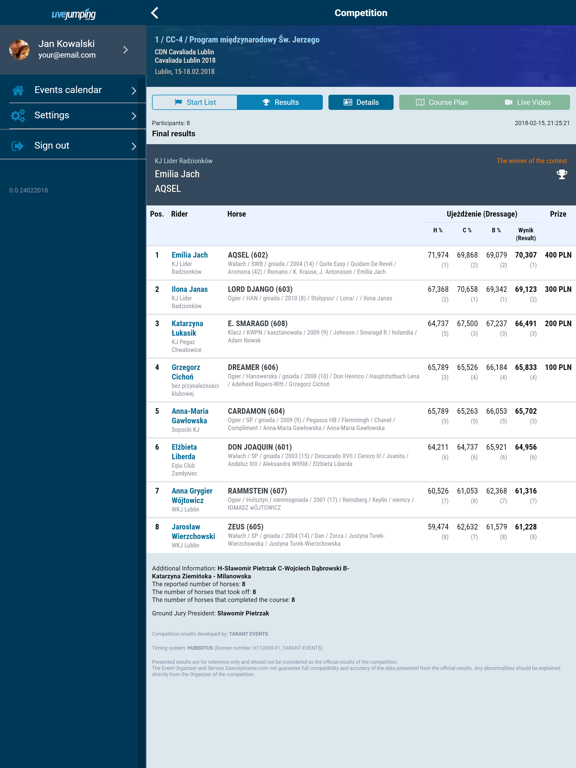576x768 pixels.
Task: Click the winner trophy icon
Action: [x=562, y=174]
